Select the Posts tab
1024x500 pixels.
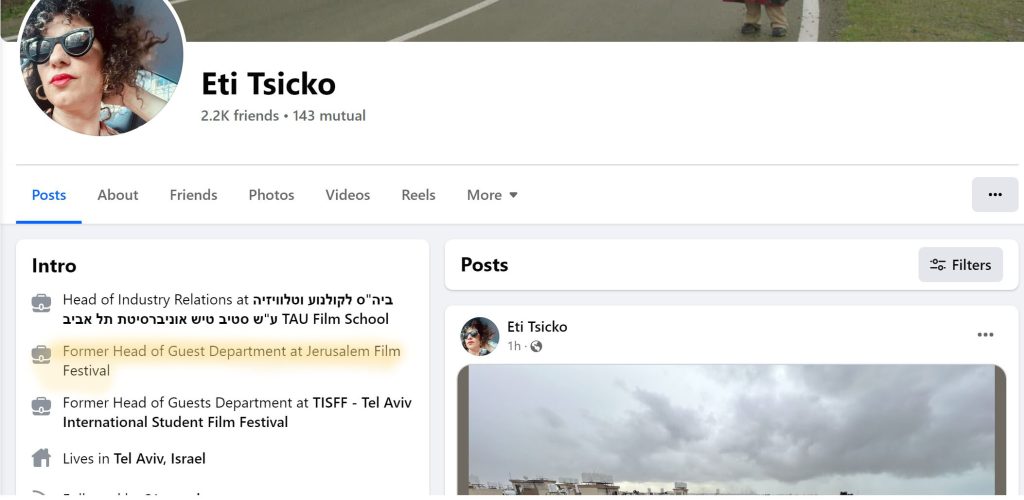point(49,195)
